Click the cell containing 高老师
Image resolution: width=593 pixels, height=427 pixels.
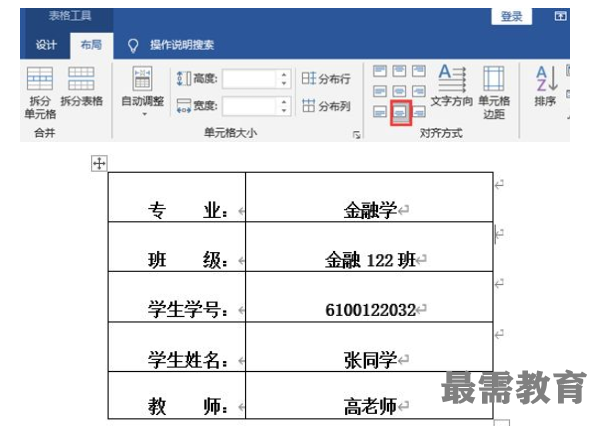(369, 395)
